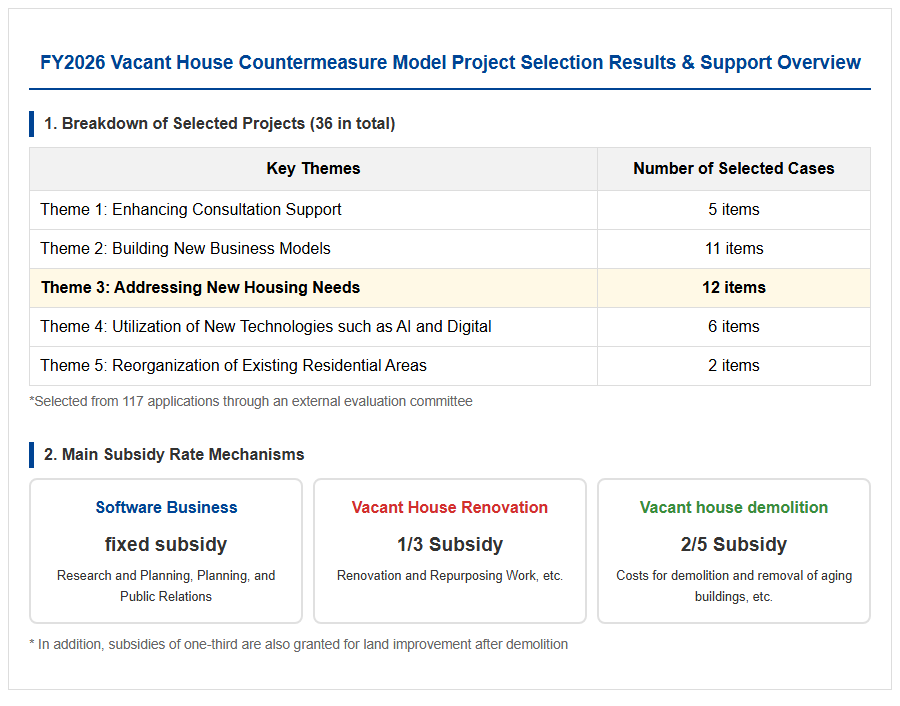Screen dimensions: 900x706
Task: Click the land improvement subsidy footnote
Action: click(298, 645)
